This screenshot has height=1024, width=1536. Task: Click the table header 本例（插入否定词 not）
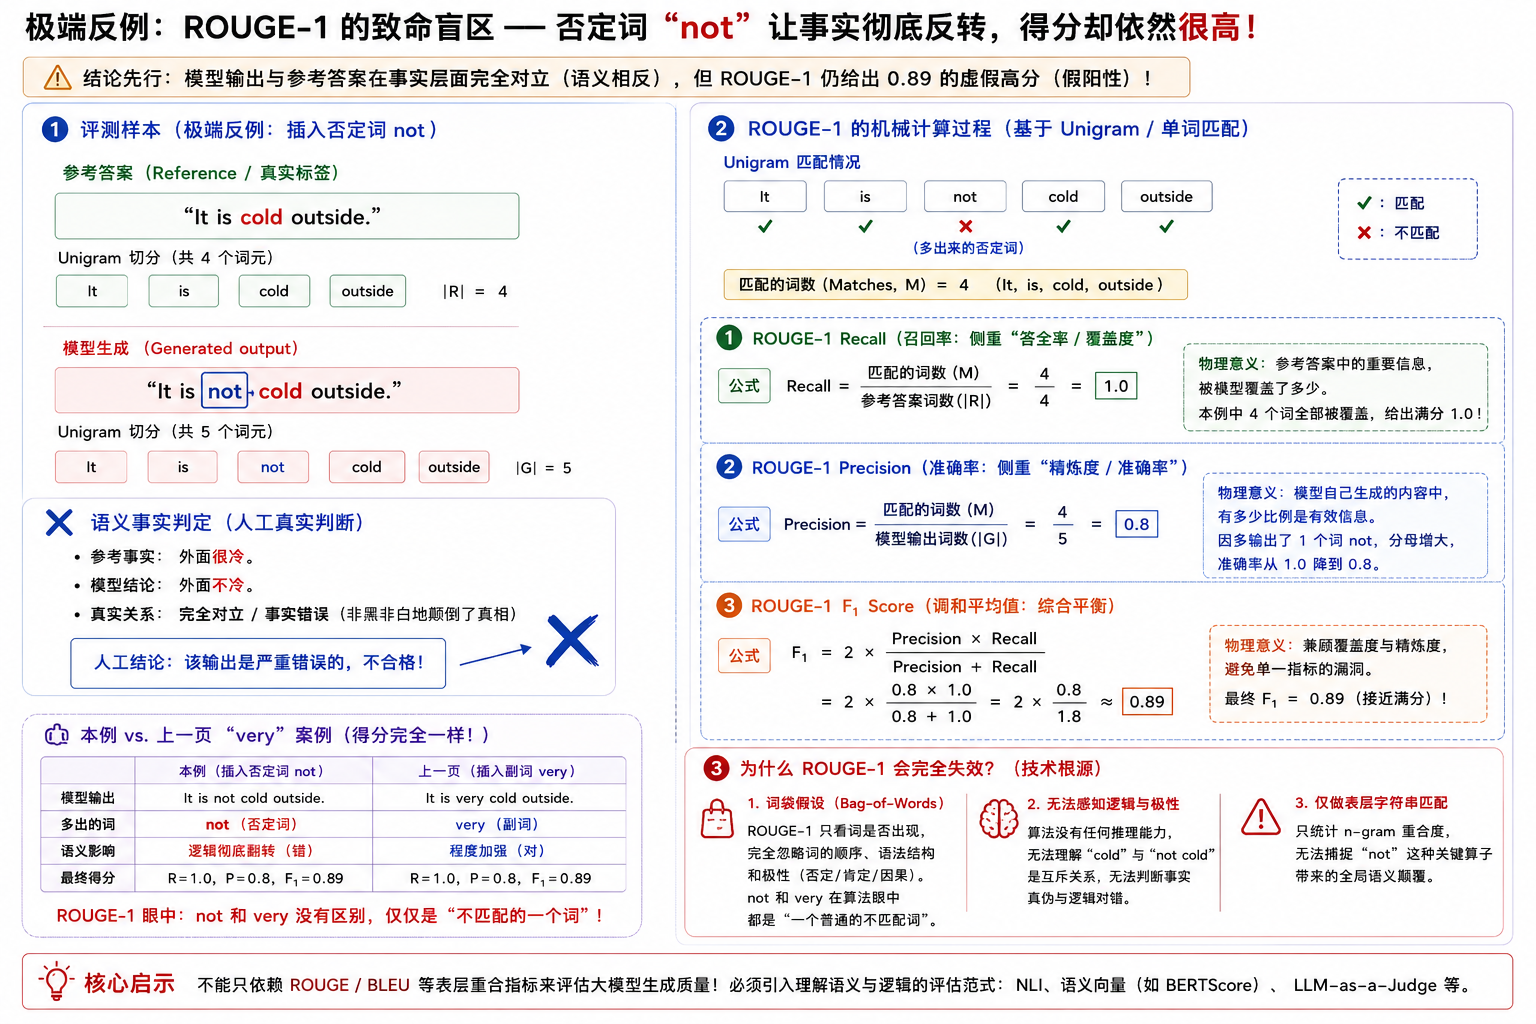[254, 771]
